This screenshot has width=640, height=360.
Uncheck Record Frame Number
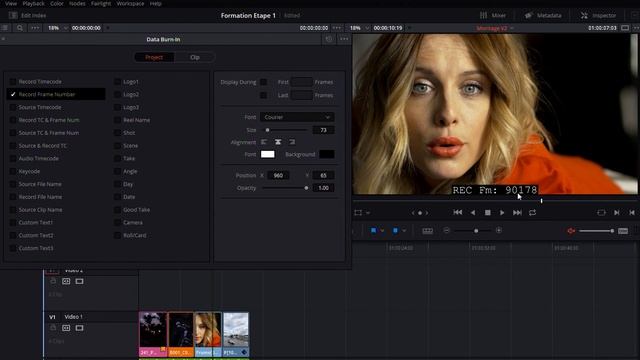click(13, 94)
